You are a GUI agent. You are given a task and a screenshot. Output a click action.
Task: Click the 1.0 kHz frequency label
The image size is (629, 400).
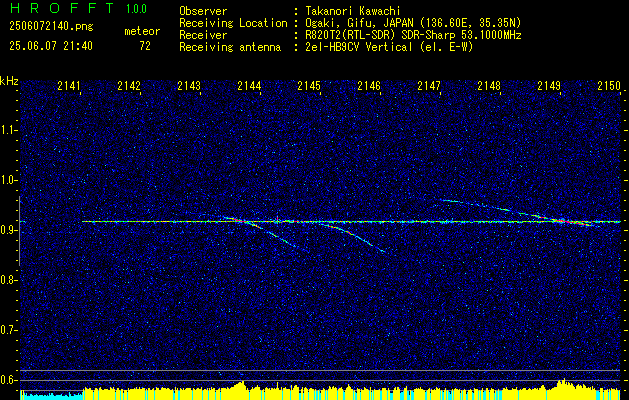pyautogui.click(x=9, y=180)
